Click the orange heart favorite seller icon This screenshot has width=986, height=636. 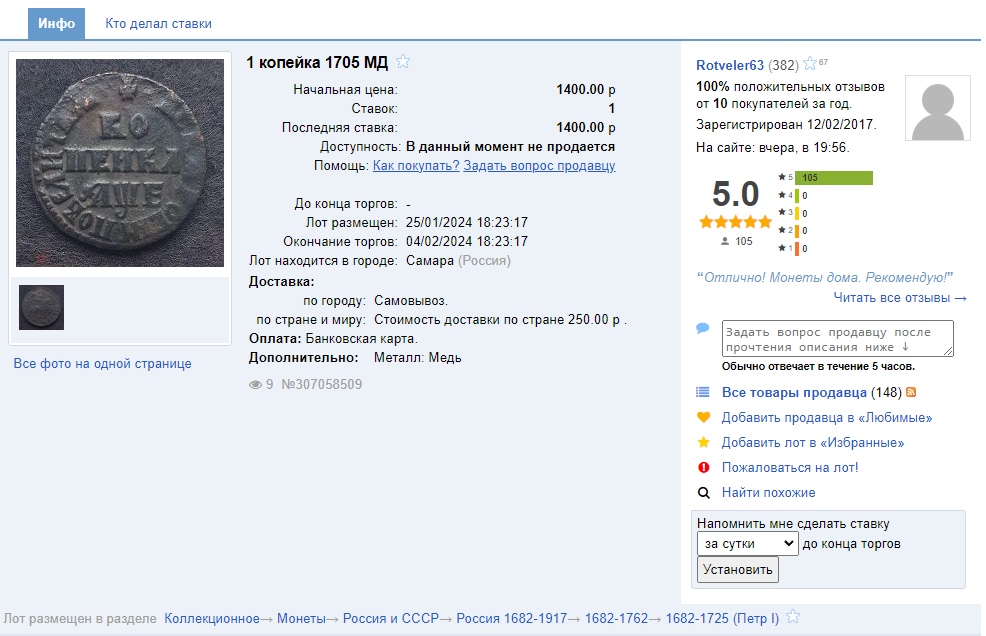point(703,418)
